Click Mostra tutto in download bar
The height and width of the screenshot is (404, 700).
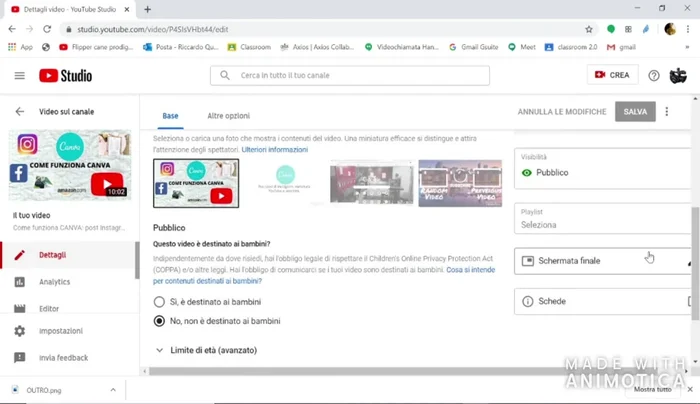[652, 389]
